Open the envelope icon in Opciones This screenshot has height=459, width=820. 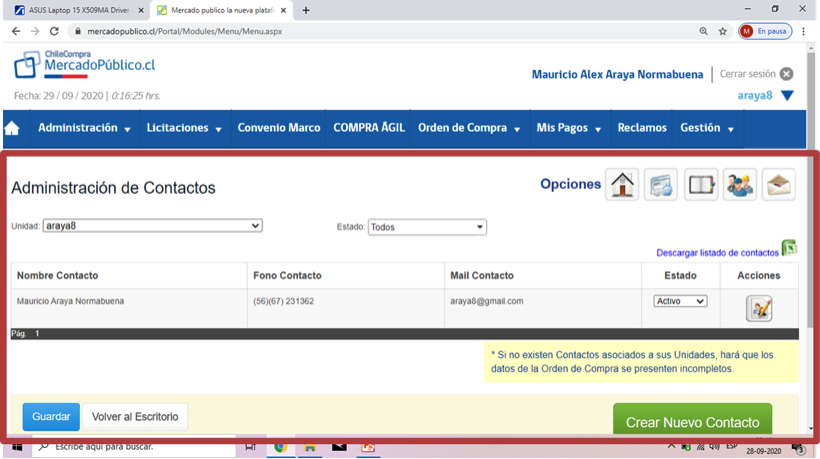(779, 185)
